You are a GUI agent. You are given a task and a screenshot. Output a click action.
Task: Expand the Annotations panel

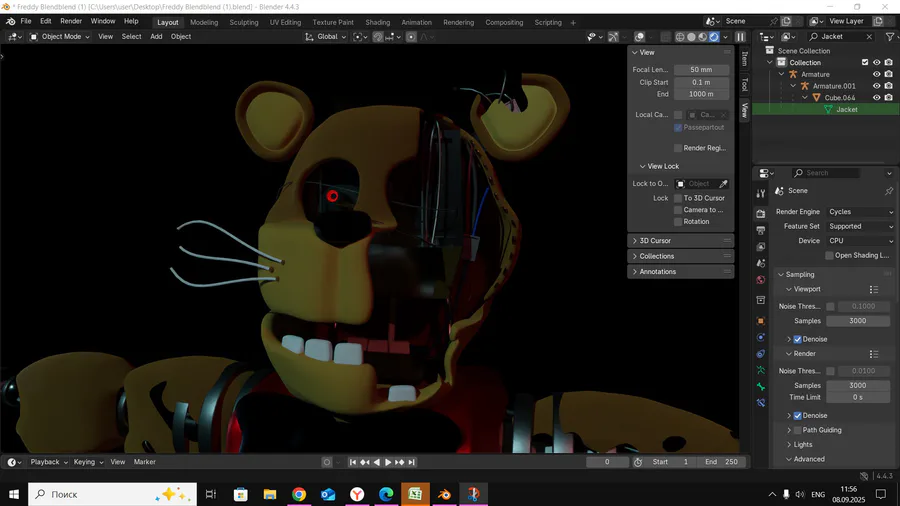click(x=680, y=272)
